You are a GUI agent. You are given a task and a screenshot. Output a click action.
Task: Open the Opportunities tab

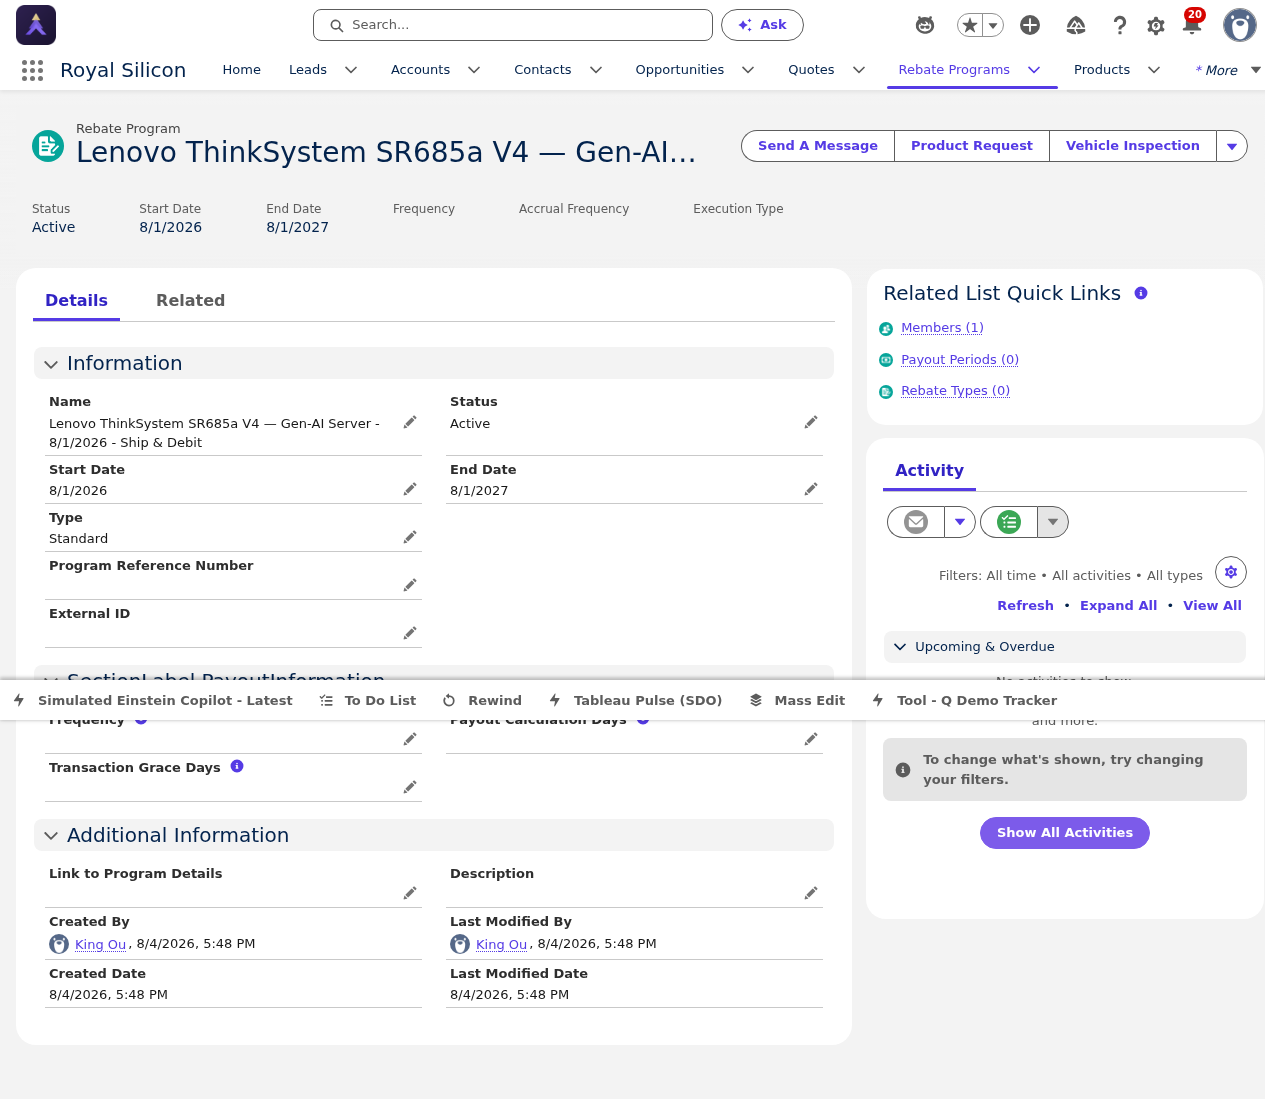680,70
